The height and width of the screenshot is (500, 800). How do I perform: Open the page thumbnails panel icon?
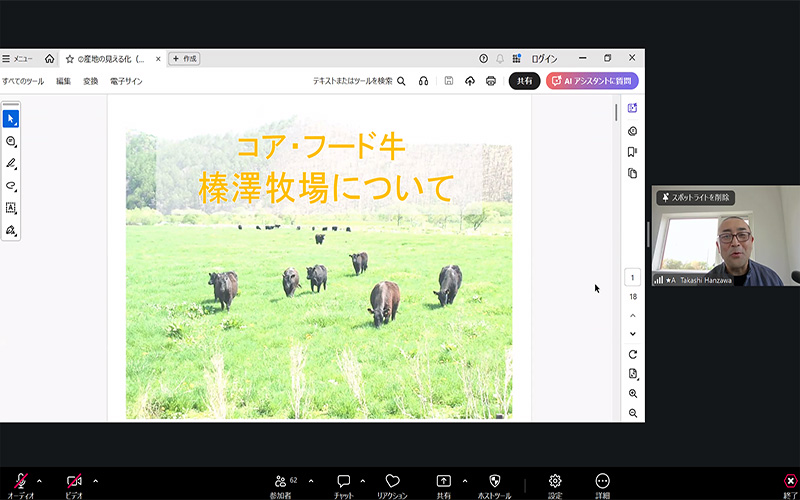point(633,173)
